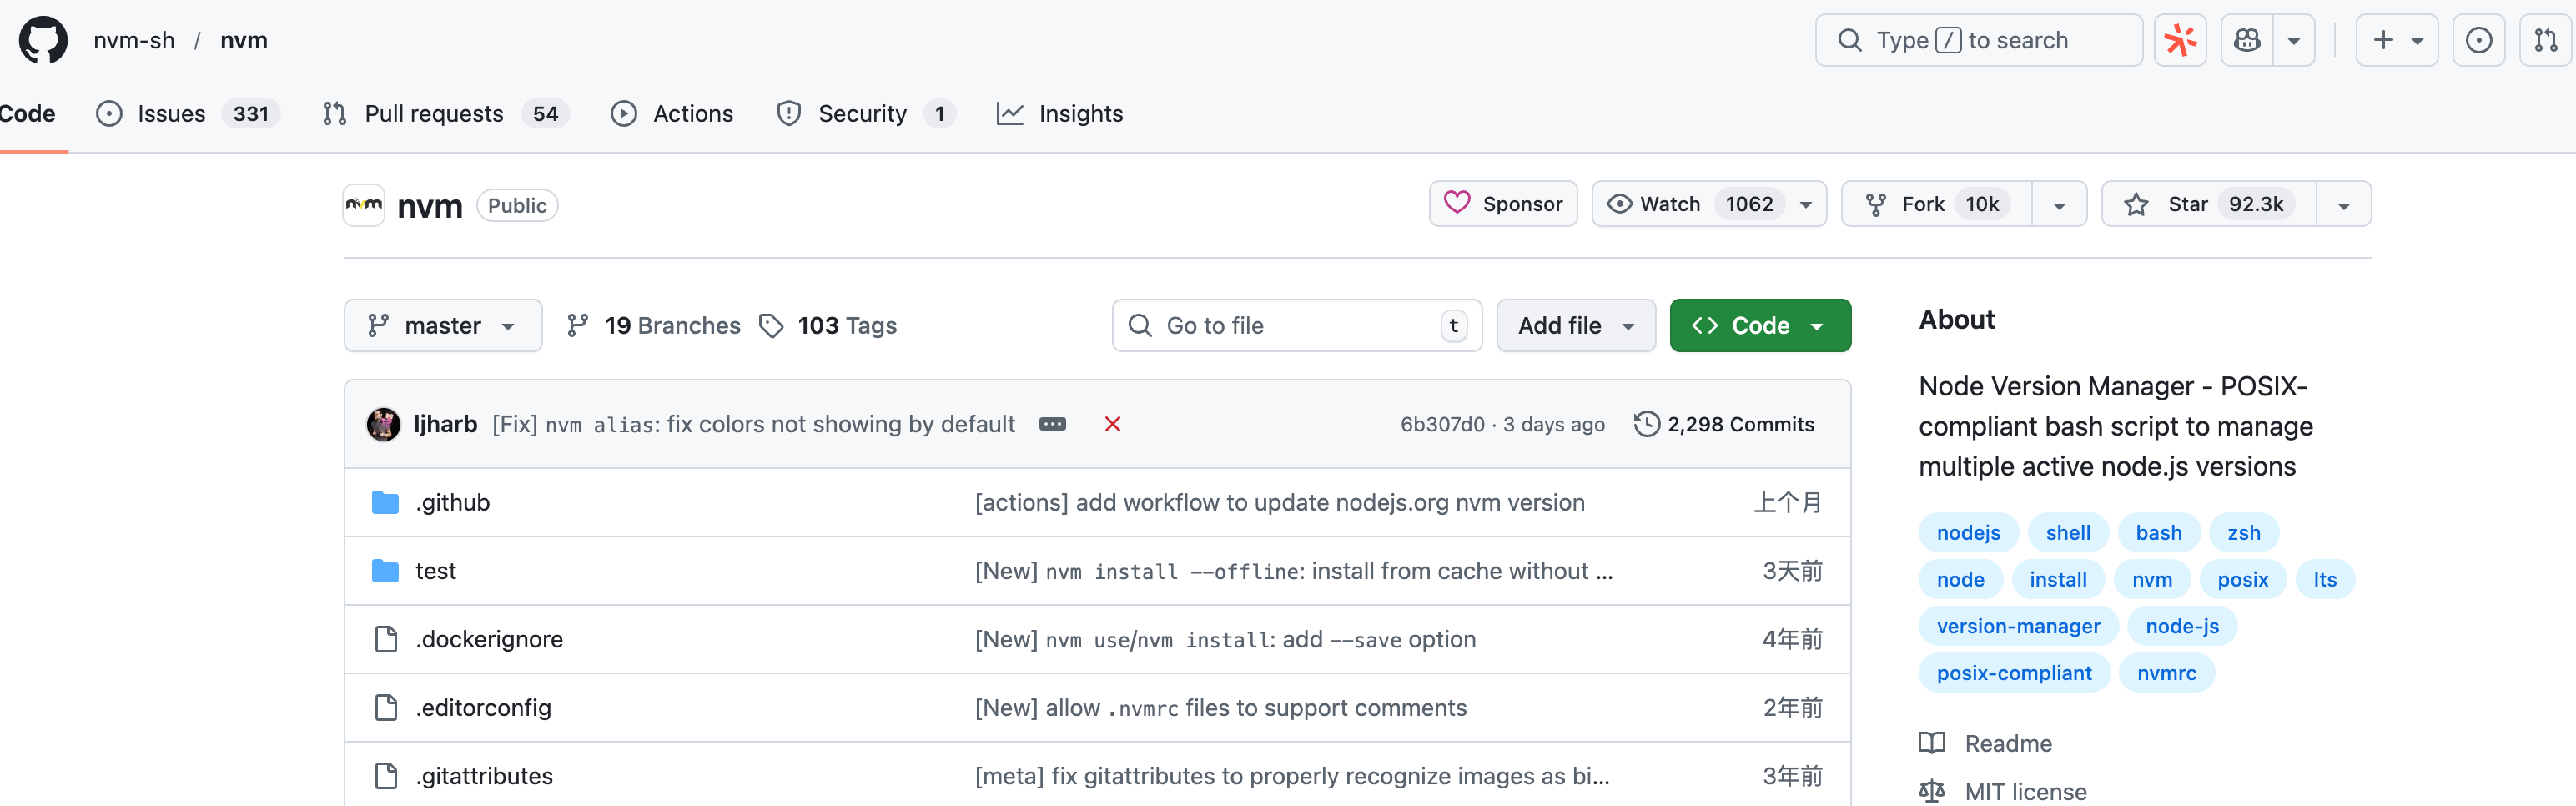Switch to the Insights tab
Image resolution: width=2576 pixels, height=806 pixels.
point(1060,114)
